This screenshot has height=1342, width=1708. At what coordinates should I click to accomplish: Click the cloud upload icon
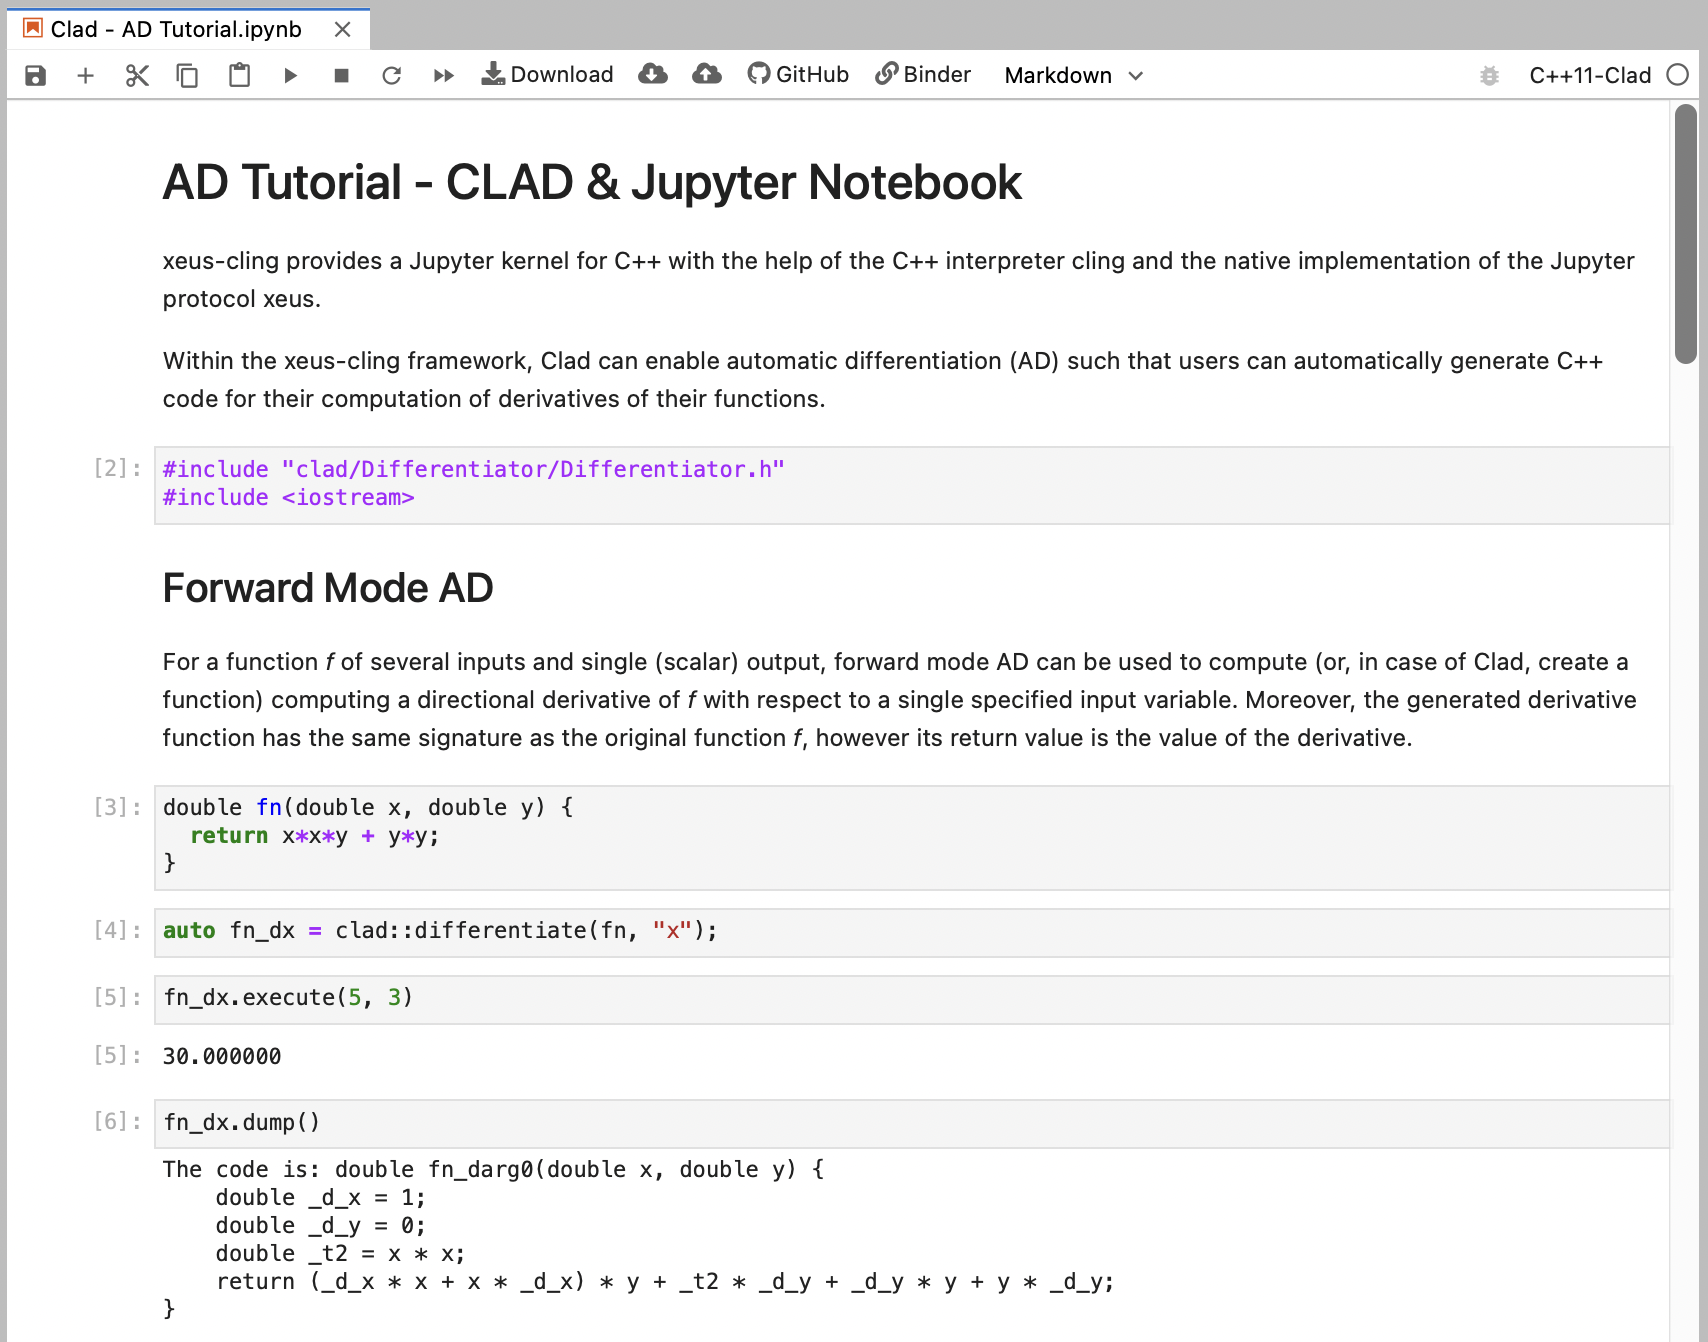(707, 74)
